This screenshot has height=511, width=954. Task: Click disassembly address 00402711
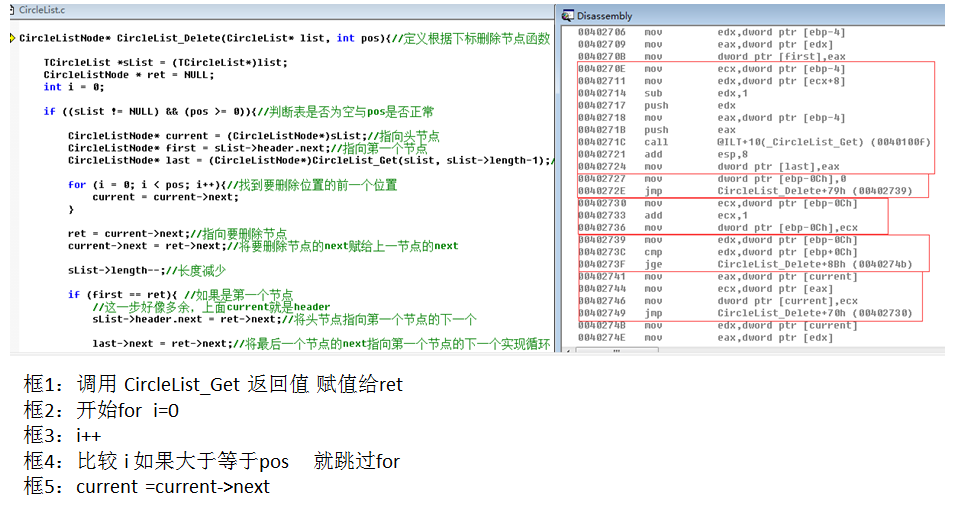(x=601, y=81)
